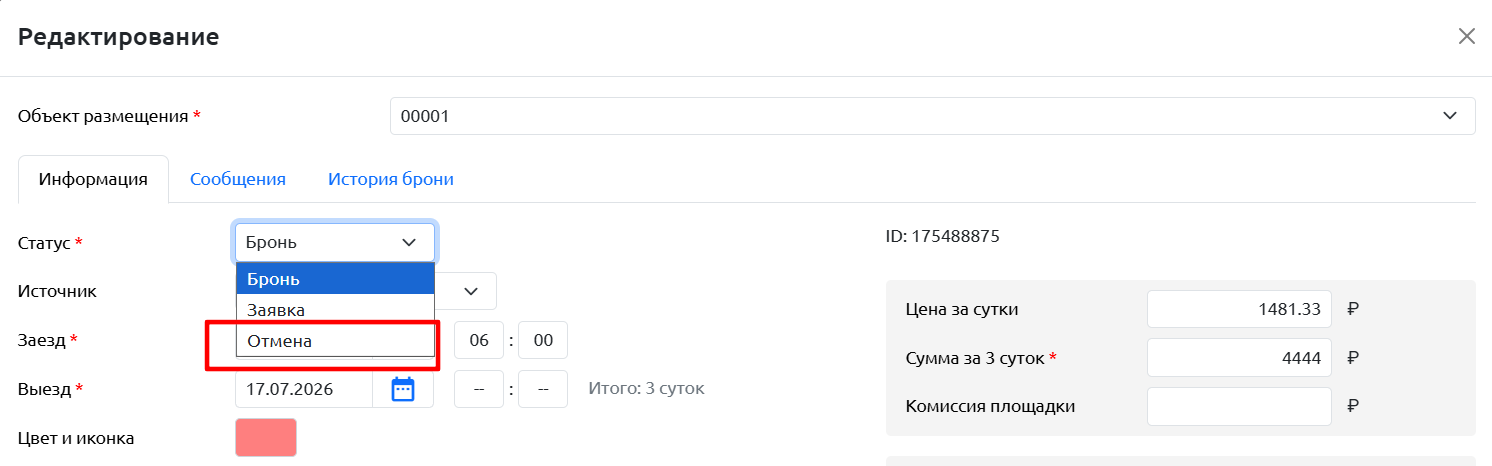Expand the Источник dropdown arrow
This screenshot has width=1492, height=466.
pyautogui.click(x=471, y=291)
